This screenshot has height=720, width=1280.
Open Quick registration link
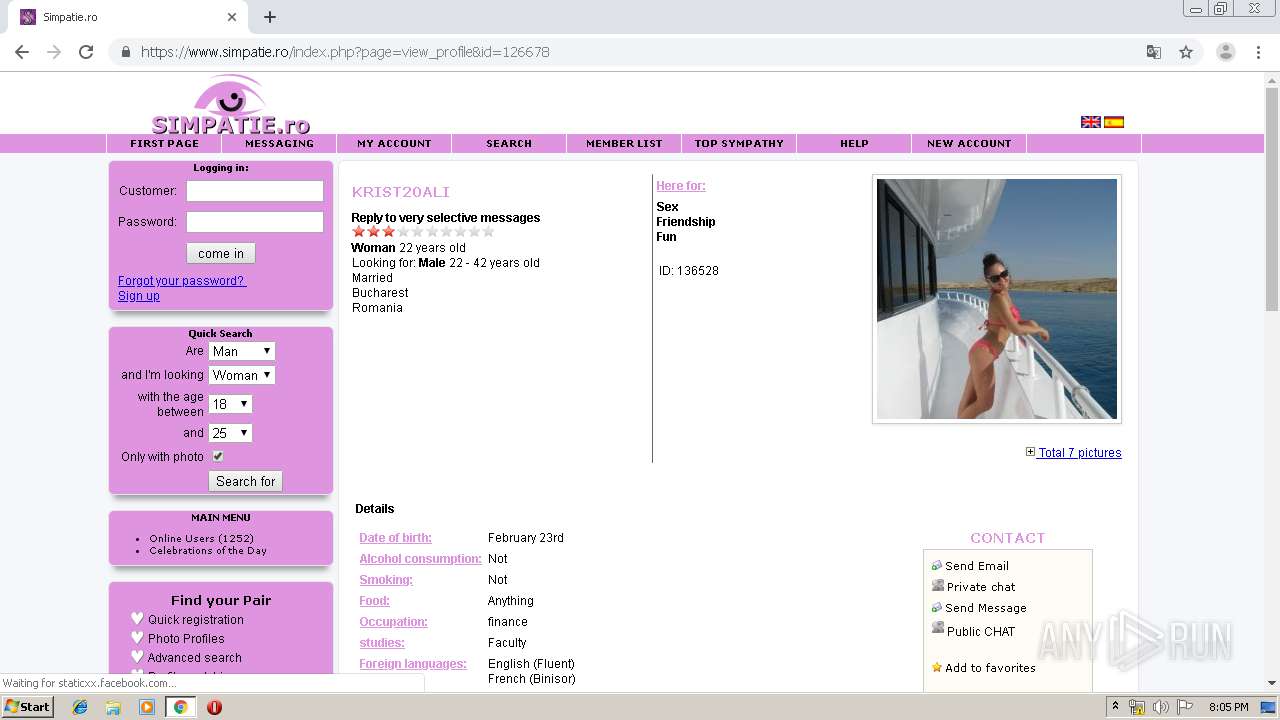pyautogui.click(x=196, y=620)
